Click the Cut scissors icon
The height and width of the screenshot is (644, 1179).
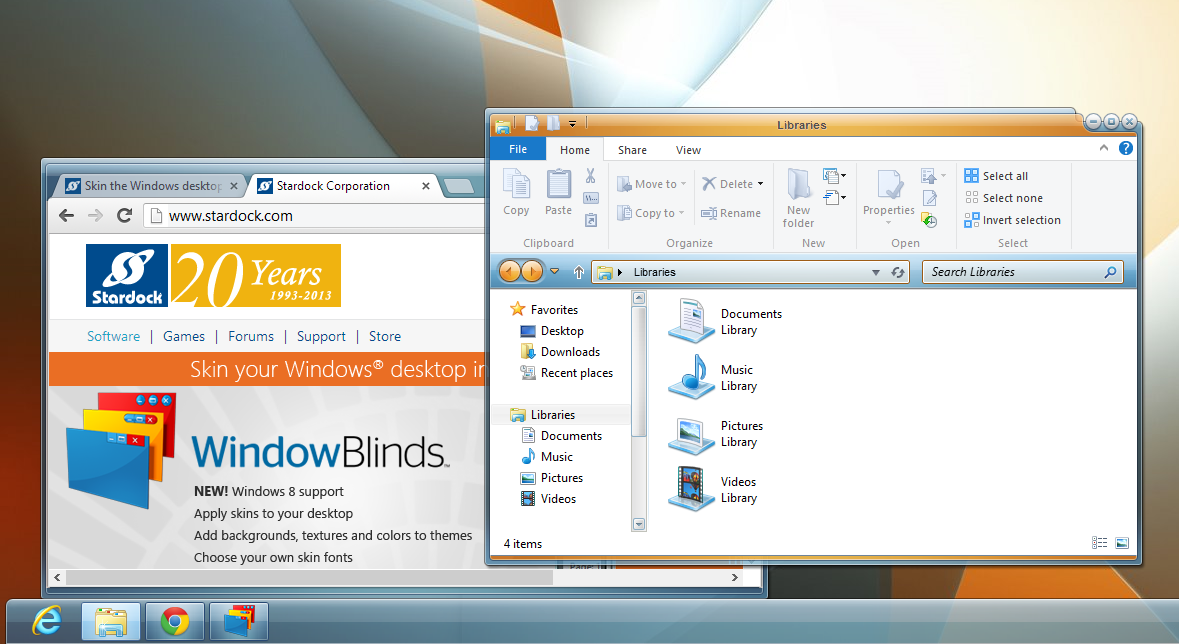click(590, 176)
